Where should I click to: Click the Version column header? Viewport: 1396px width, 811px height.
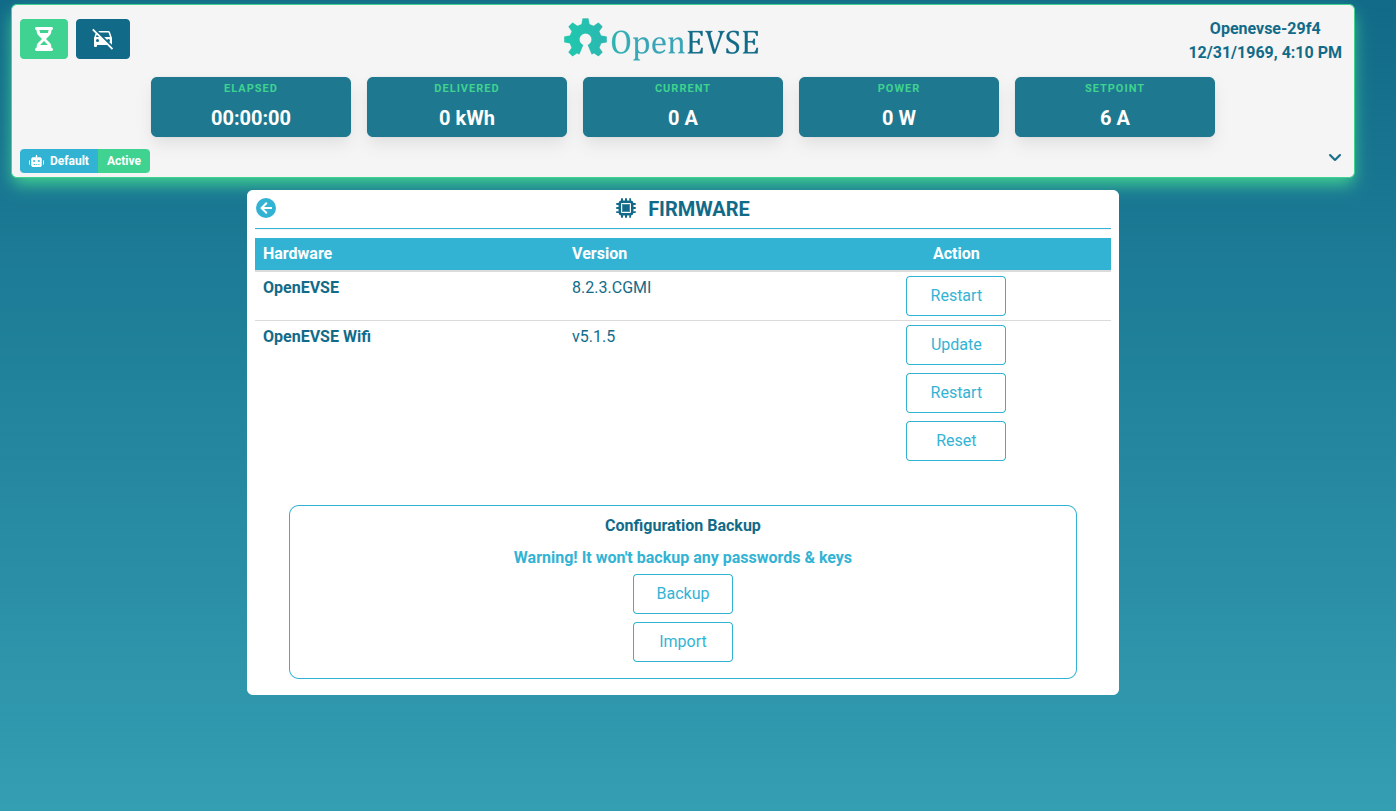[x=600, y=253]
